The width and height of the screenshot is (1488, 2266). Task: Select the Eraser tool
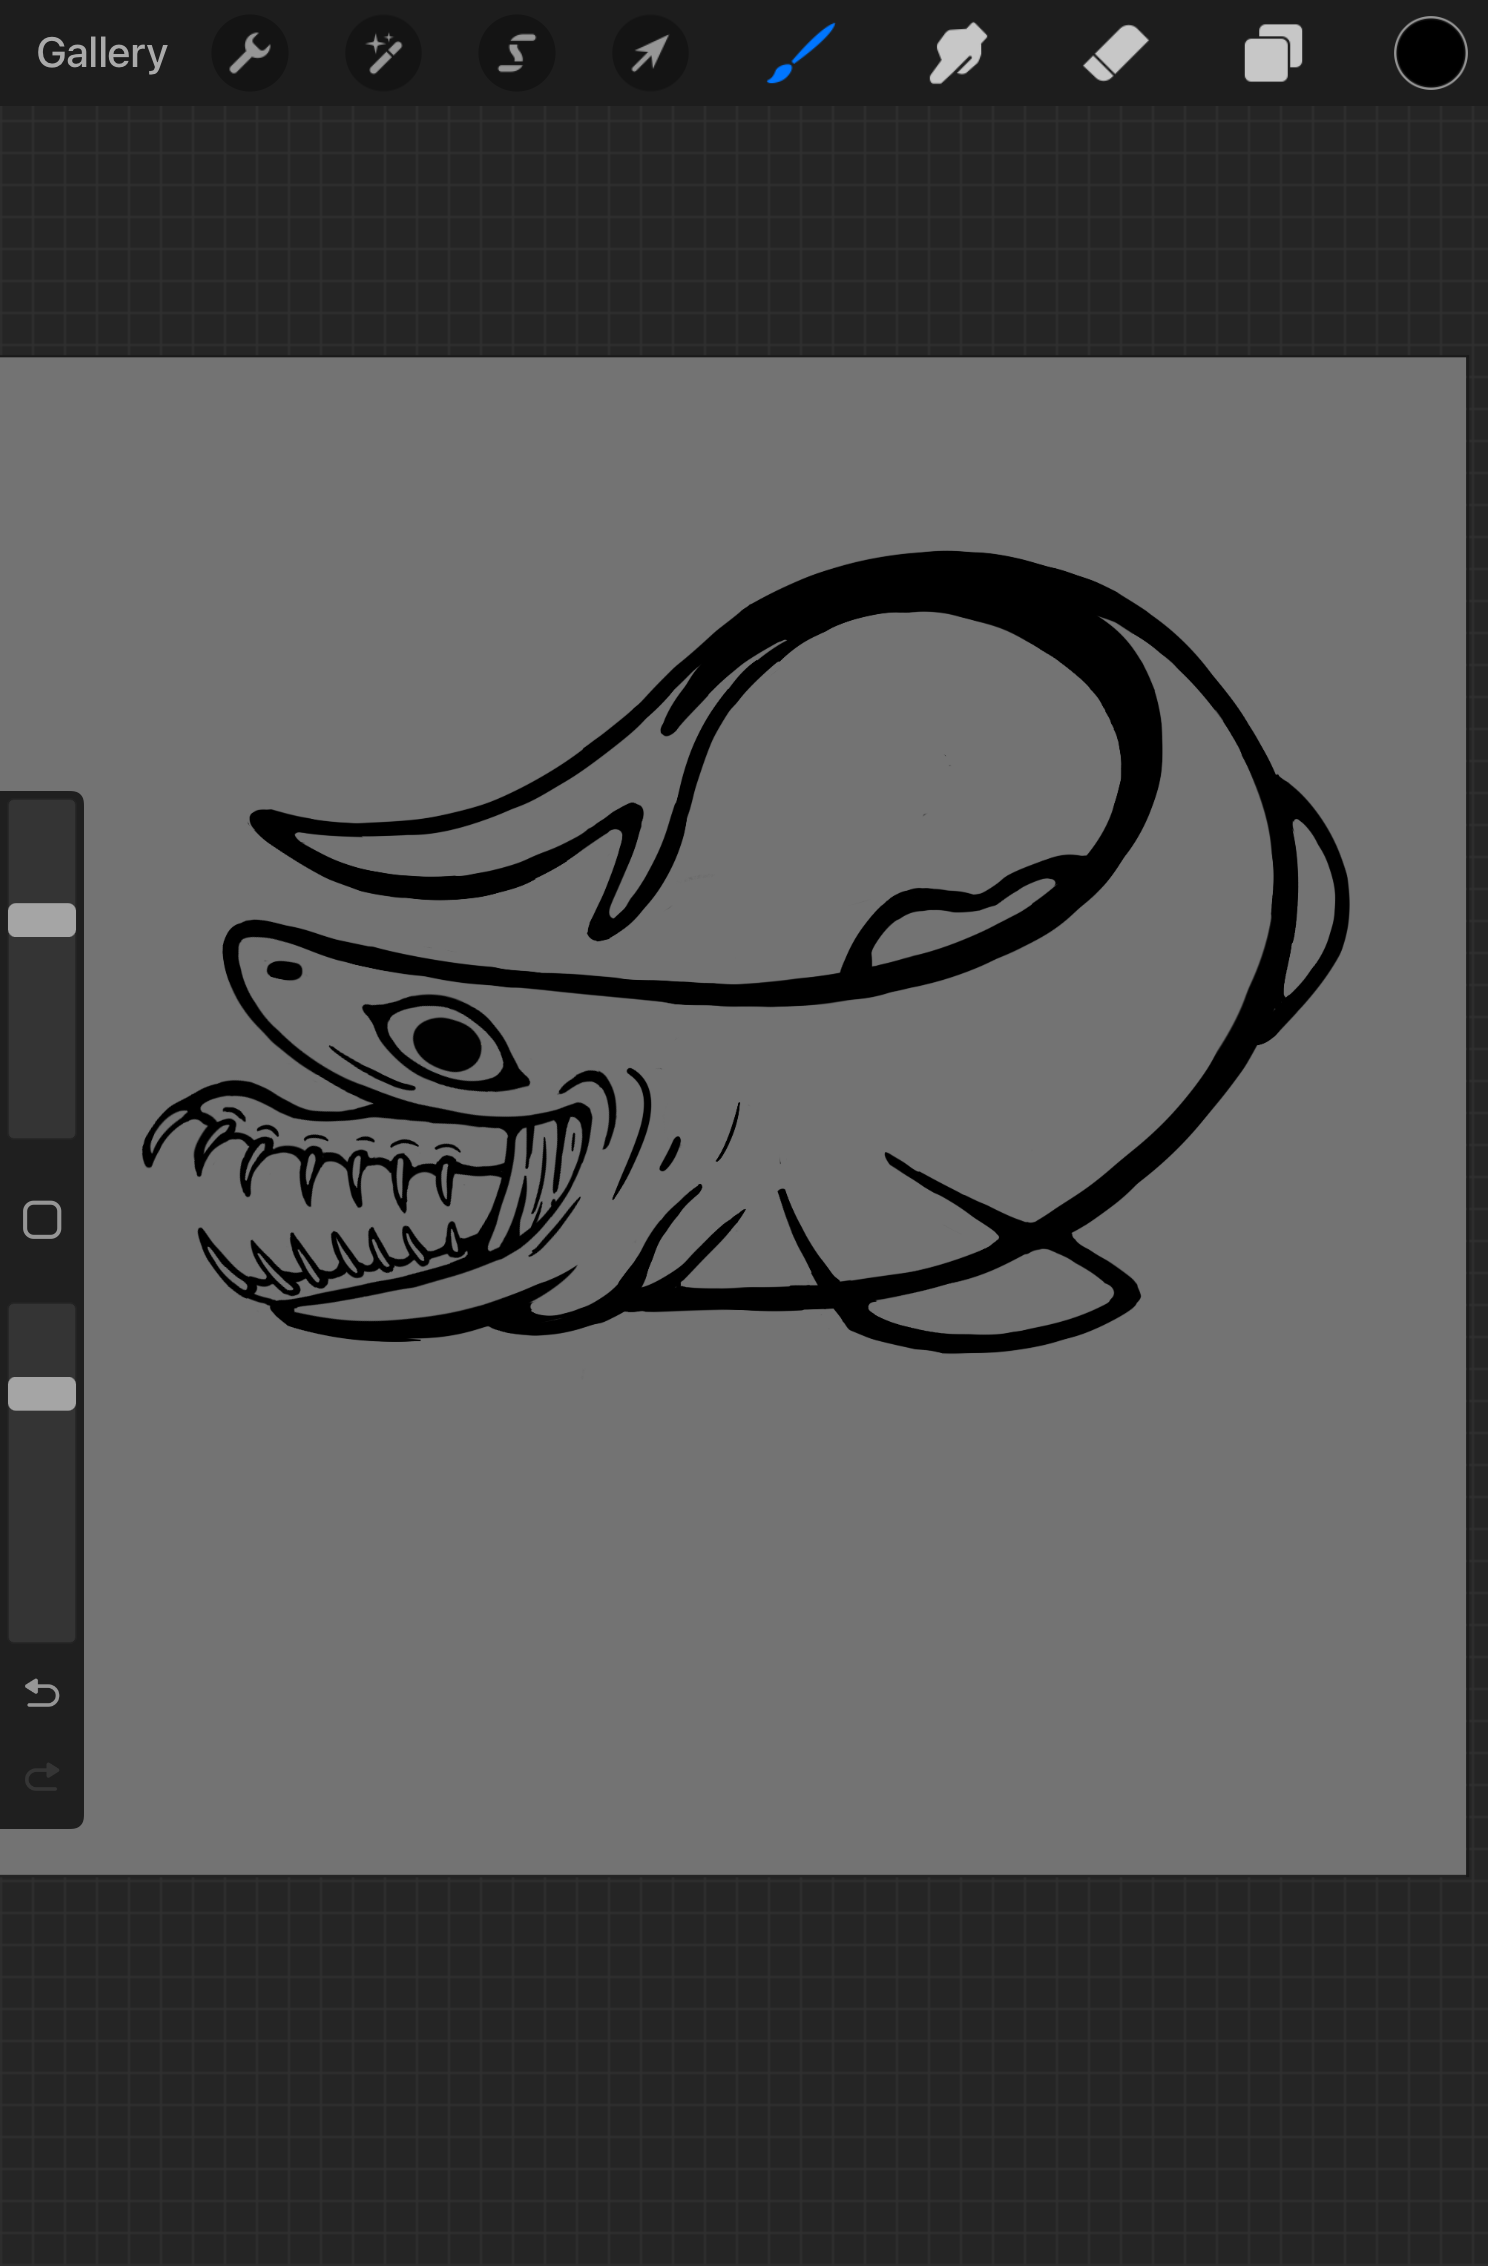tap(1115, 53)
